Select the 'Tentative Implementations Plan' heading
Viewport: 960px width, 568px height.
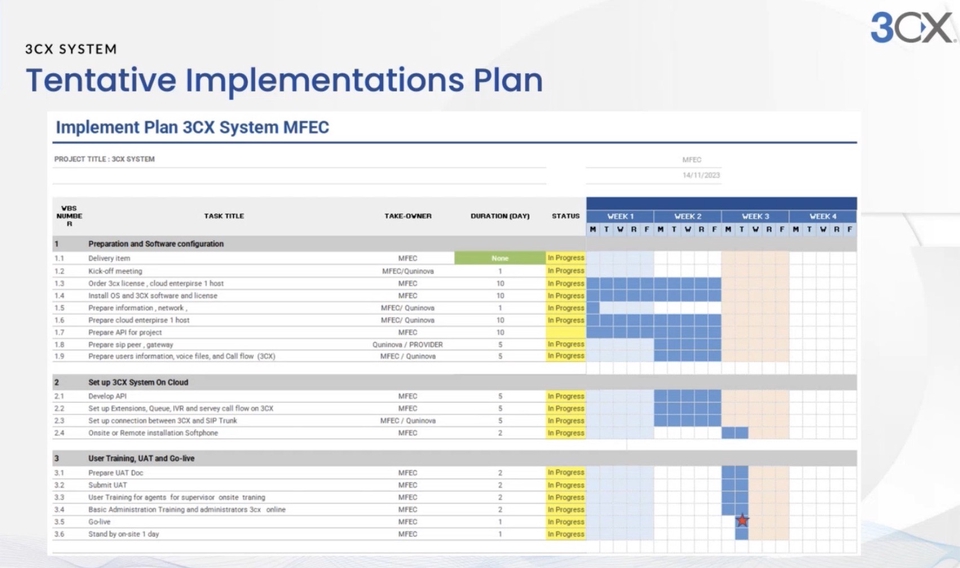[284, 80]
